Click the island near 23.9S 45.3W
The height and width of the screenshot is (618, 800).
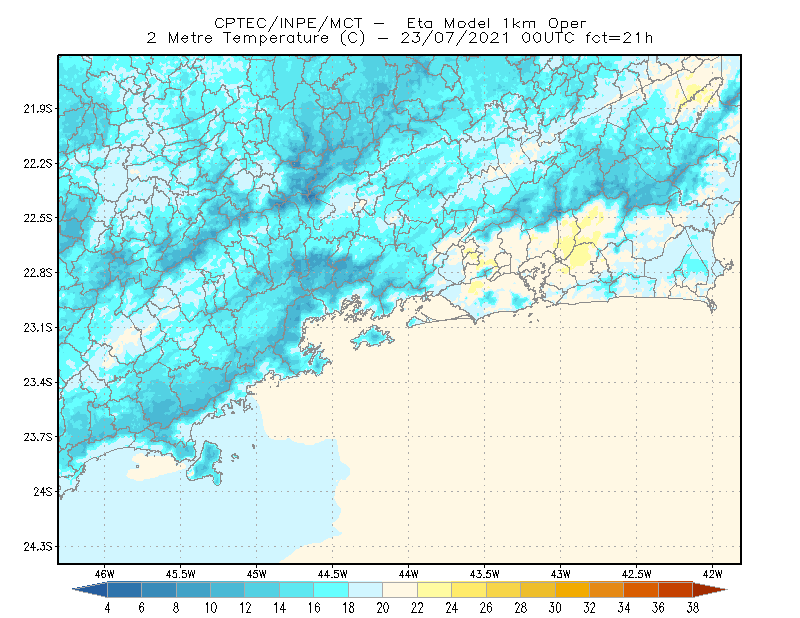pos(206,463)
